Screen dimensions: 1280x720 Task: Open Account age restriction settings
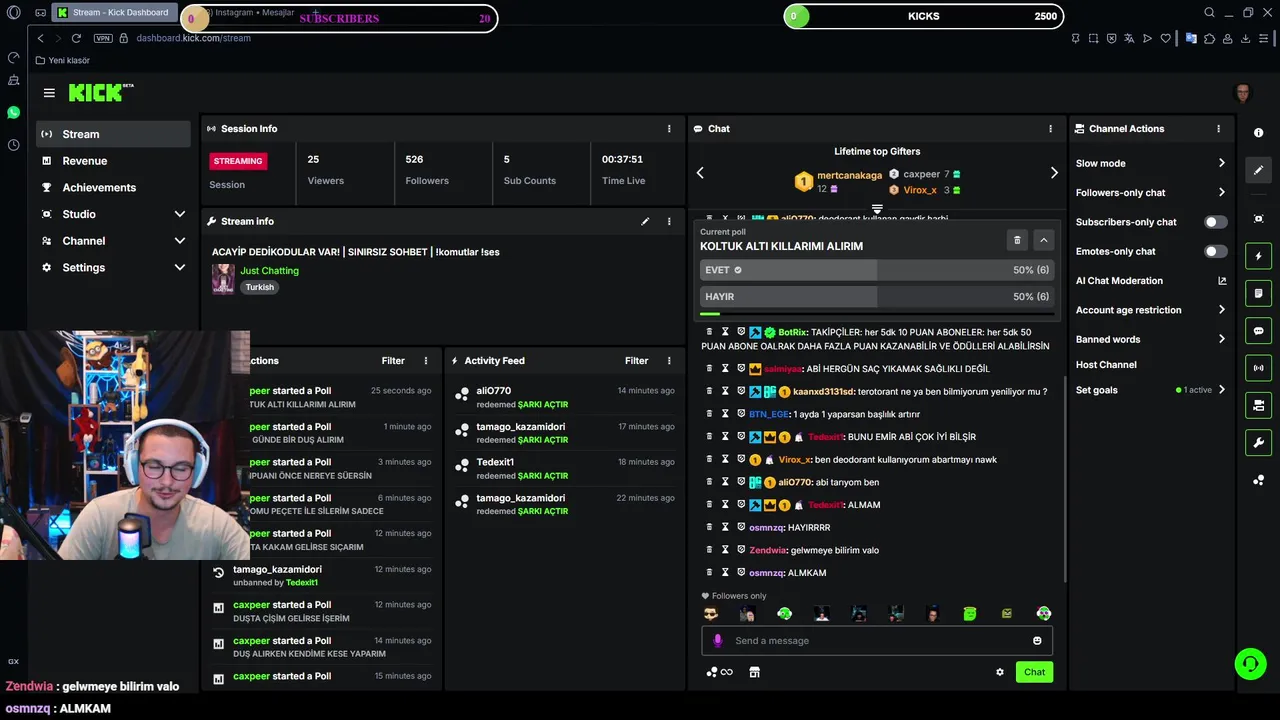1151,310
